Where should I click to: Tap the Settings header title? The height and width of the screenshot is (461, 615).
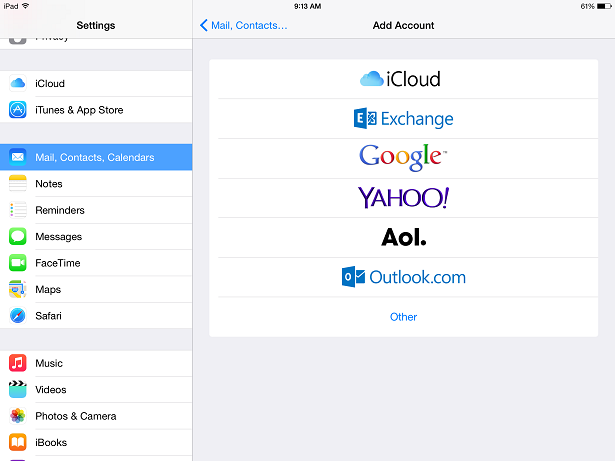coord(96,26)
